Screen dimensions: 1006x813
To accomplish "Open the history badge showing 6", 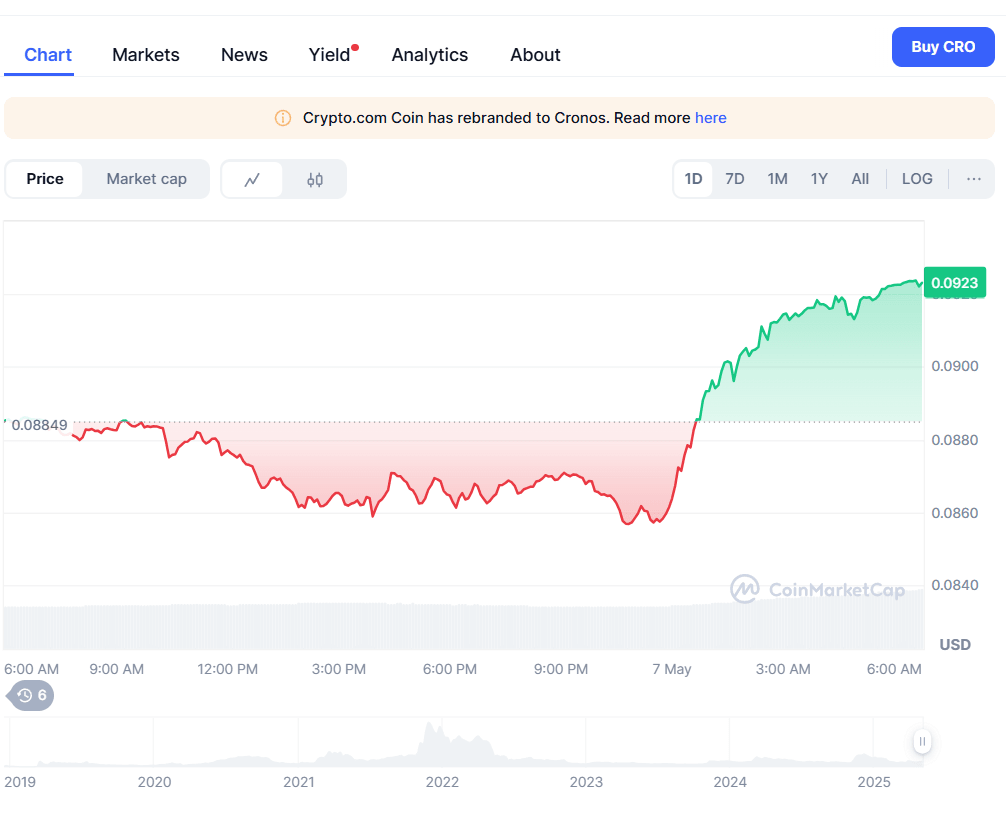I will 30,696.
